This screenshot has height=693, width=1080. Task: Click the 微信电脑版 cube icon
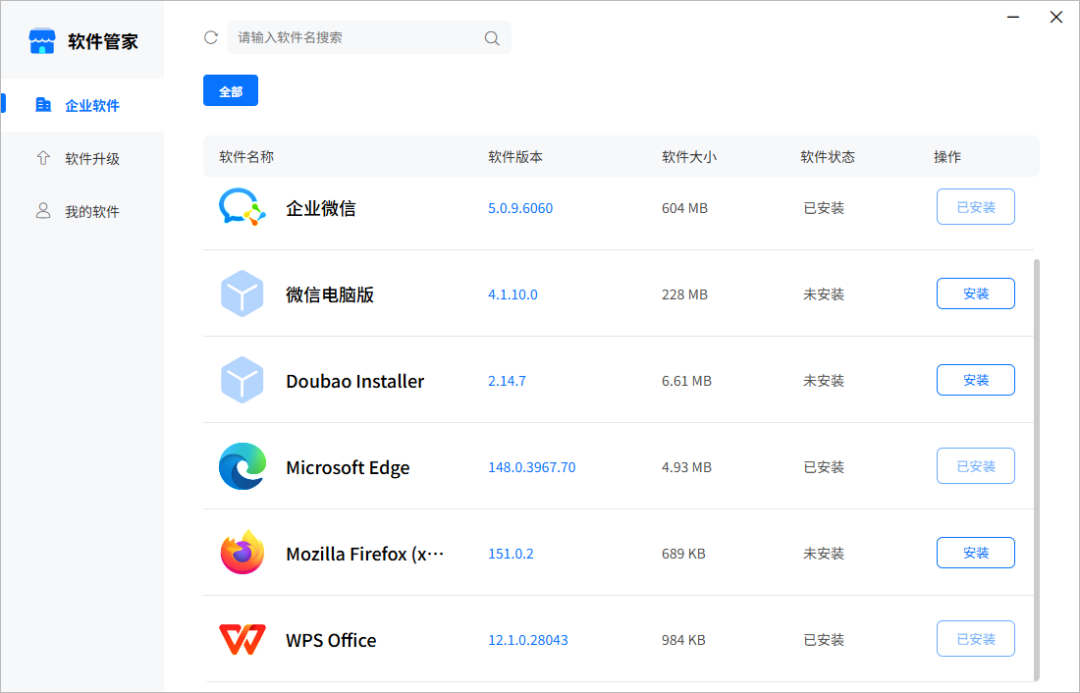(242, 293)
